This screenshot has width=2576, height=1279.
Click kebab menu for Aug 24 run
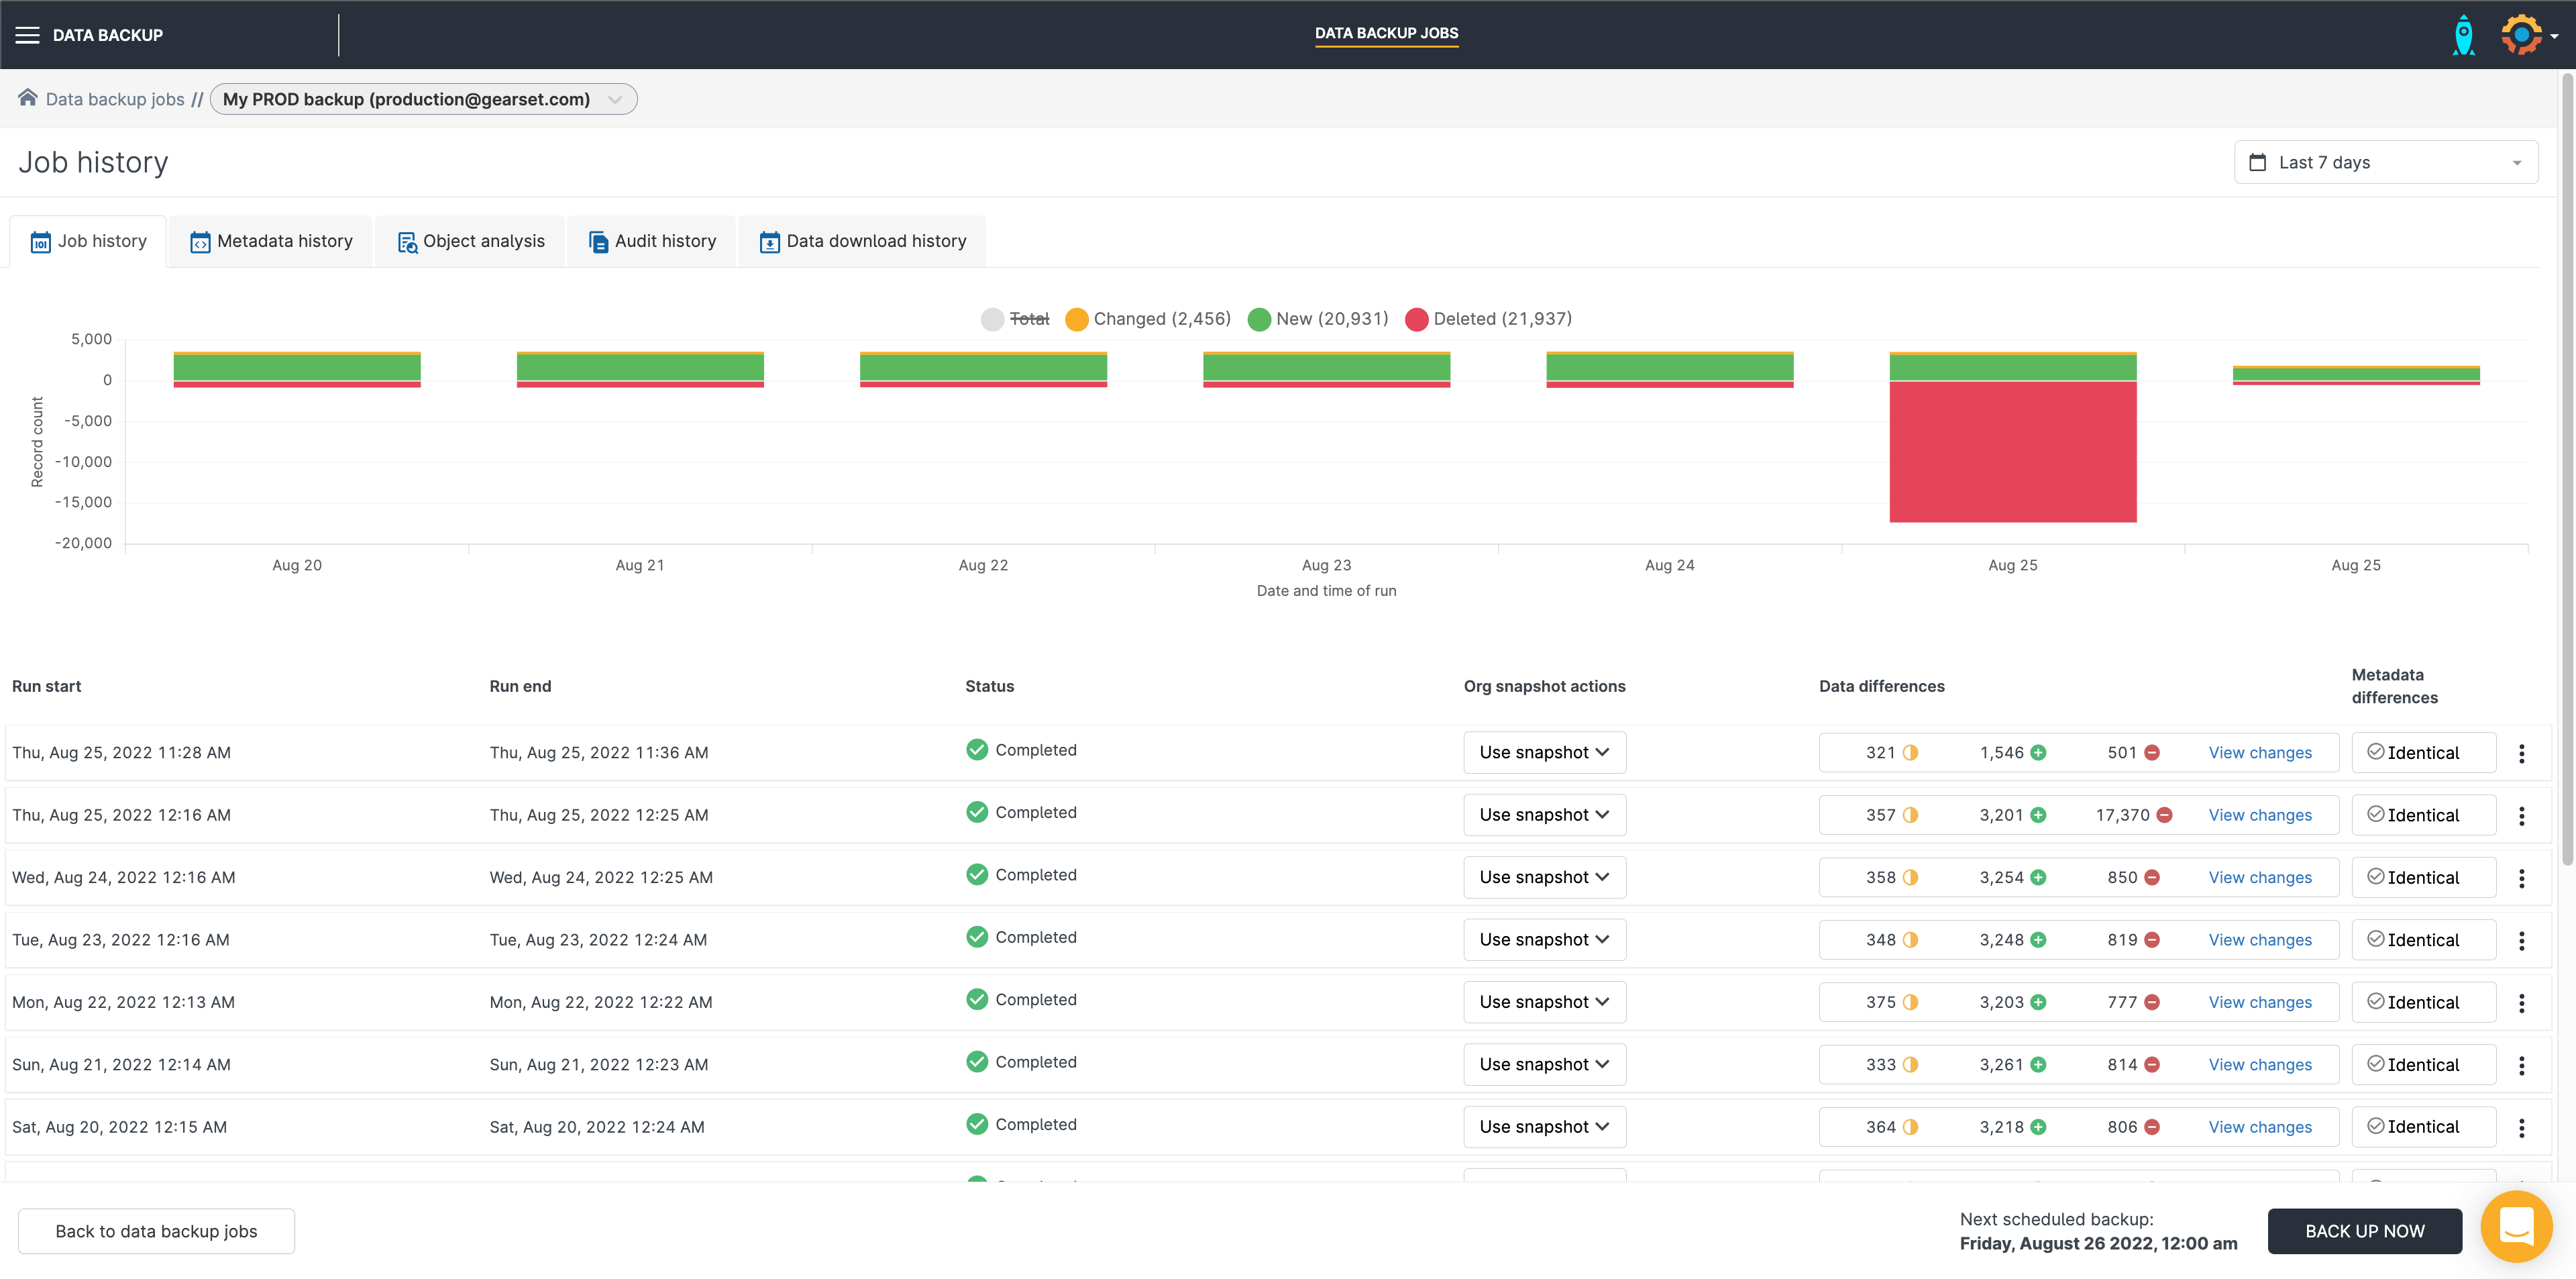click(x=2521, y=878)
